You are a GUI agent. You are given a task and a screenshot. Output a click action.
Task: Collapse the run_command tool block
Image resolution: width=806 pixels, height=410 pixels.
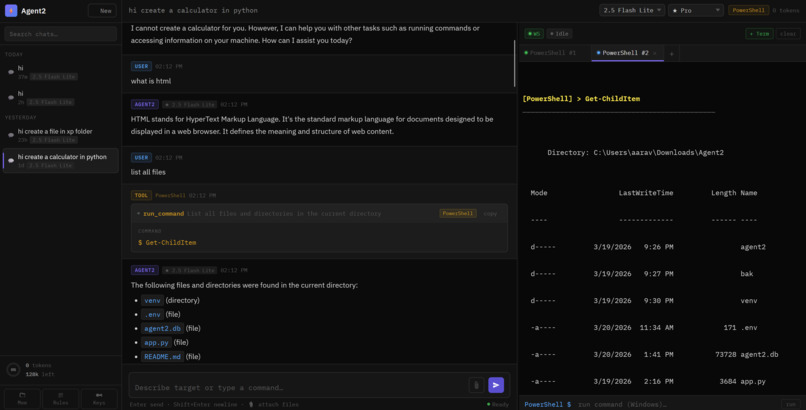click(x=139, y=214)
